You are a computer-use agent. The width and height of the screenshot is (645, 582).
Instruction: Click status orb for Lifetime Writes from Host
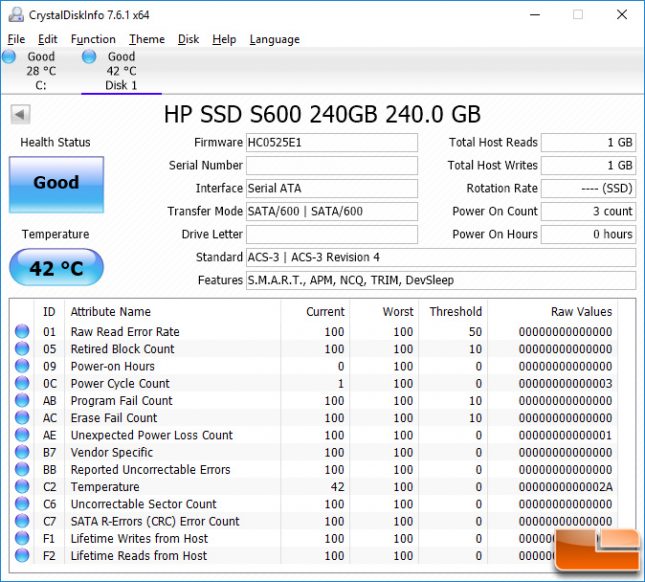coord(22,538)
